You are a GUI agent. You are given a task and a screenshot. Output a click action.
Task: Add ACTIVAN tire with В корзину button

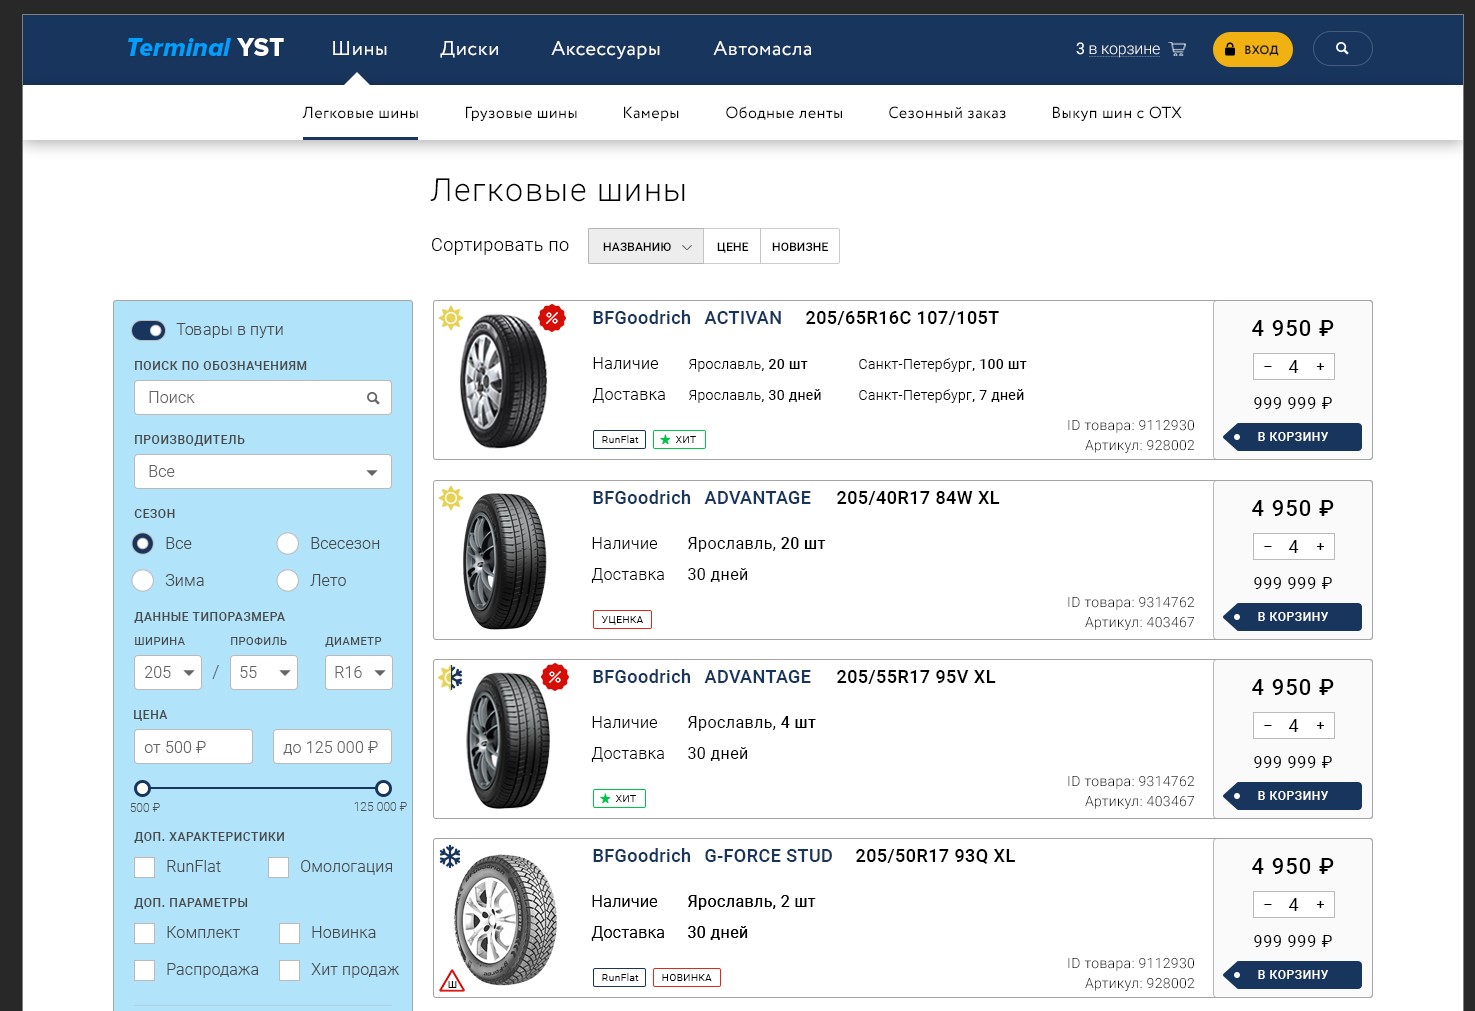pos(1292,437)
